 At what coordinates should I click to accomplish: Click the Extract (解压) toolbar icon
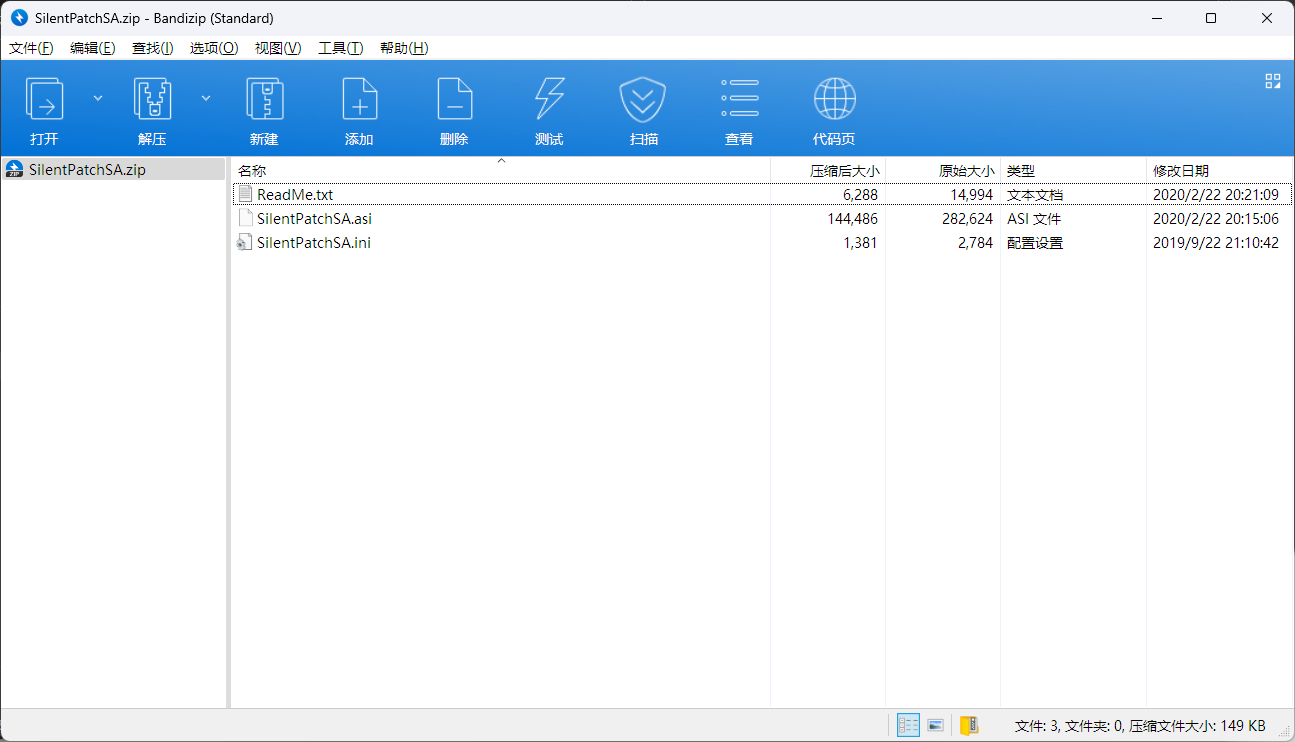[152, 99]
